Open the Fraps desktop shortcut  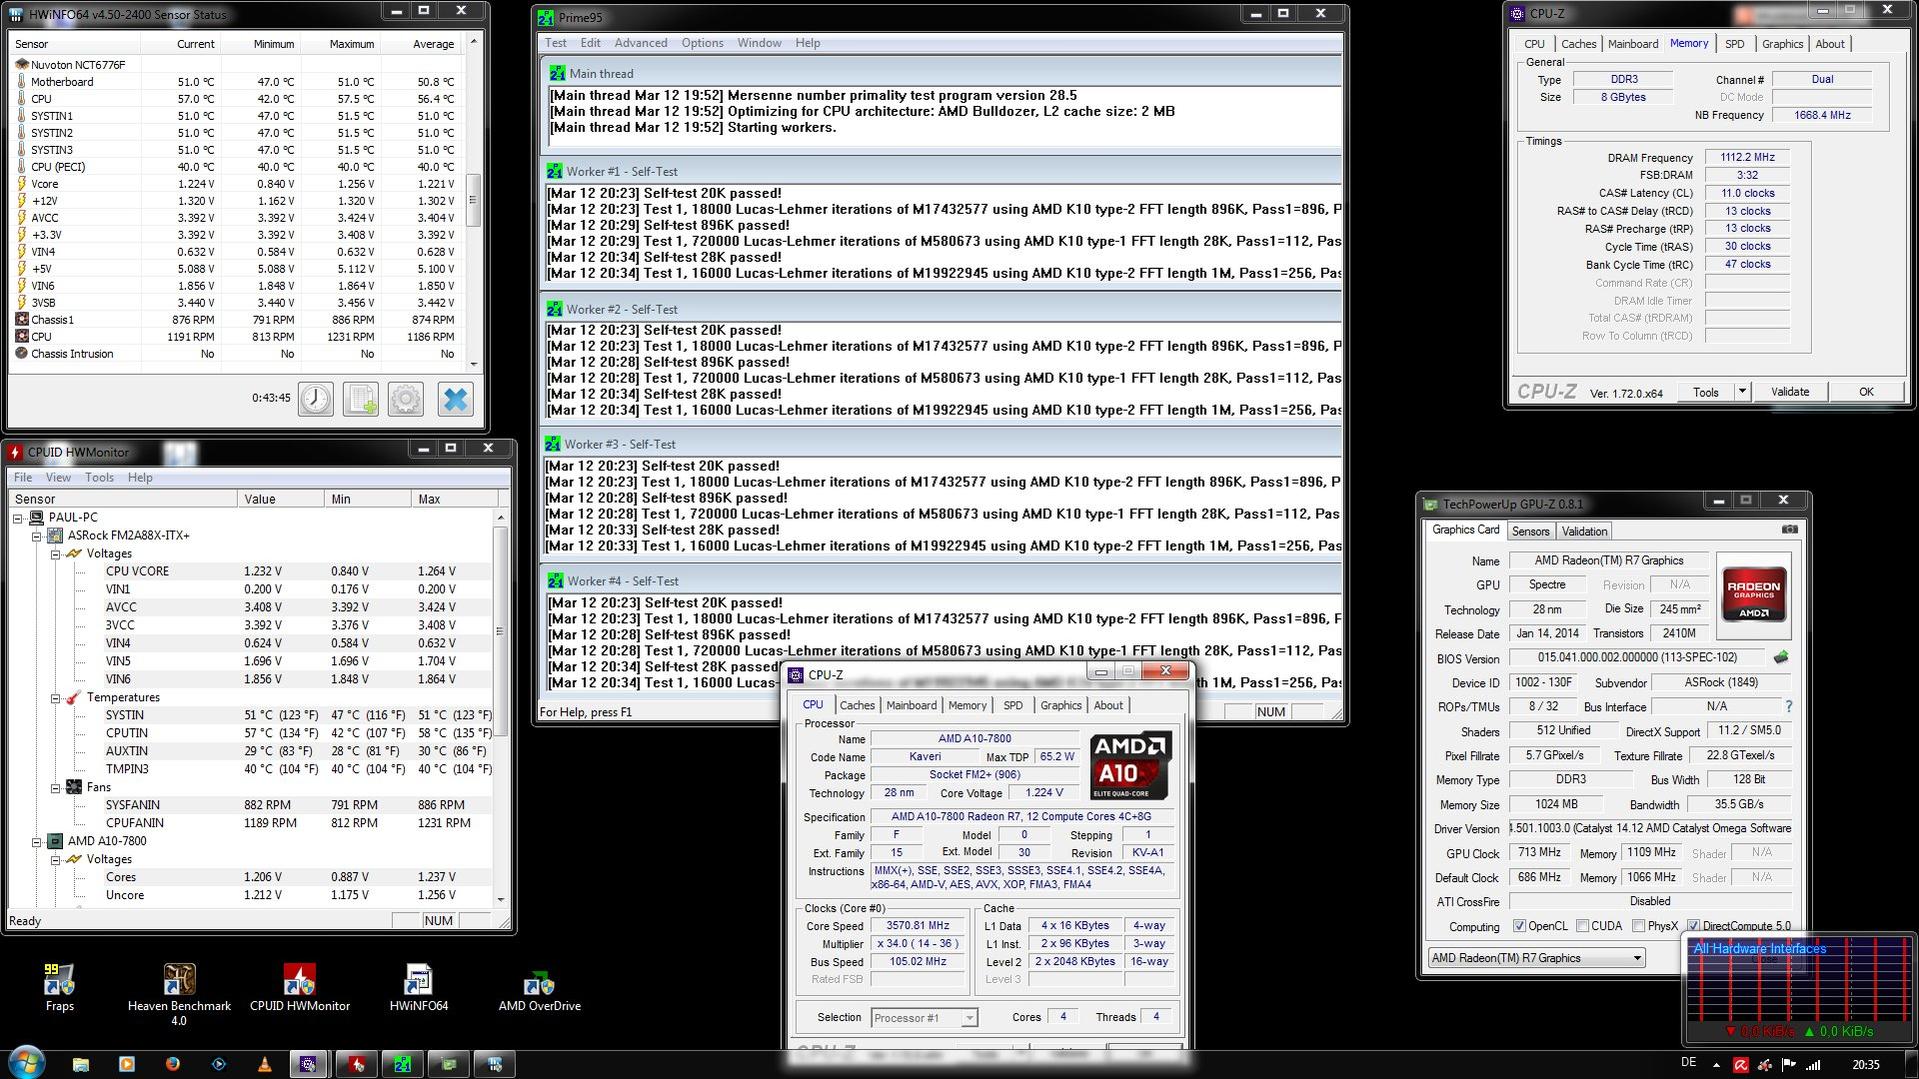[60, 987]
